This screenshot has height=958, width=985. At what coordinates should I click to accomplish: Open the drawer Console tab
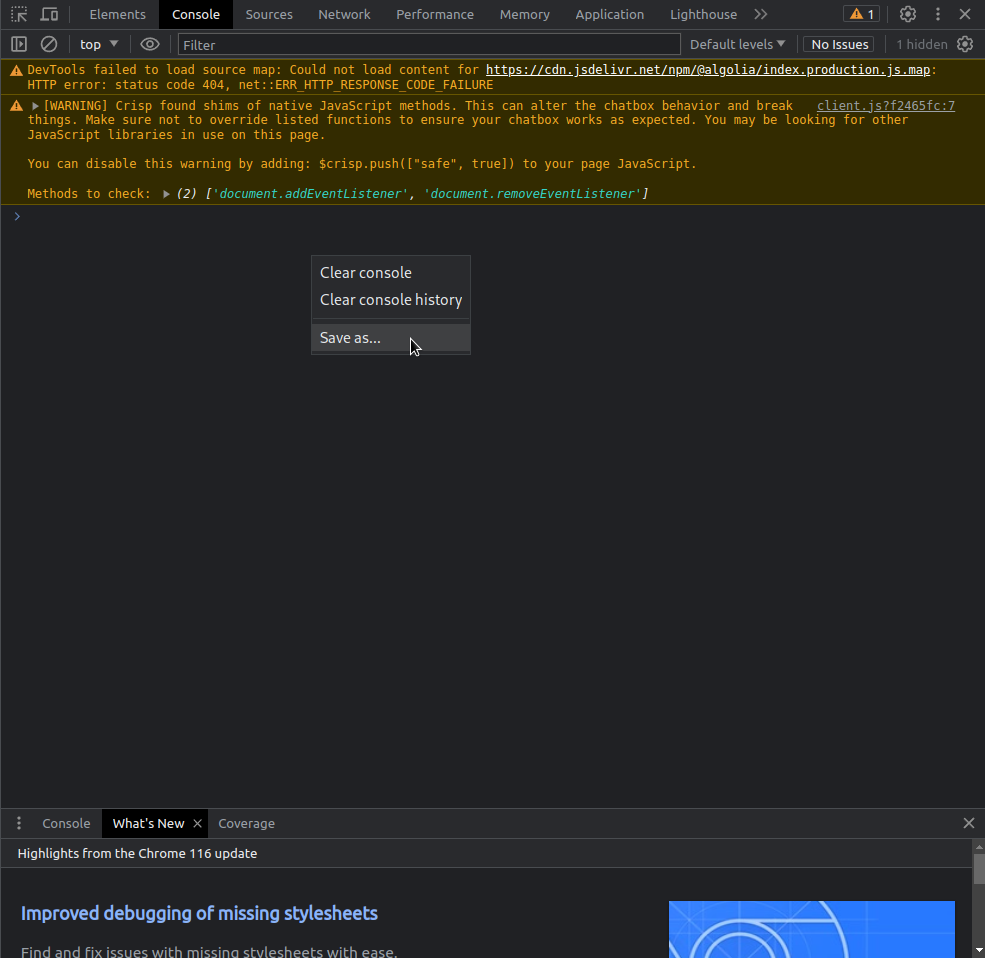(66, 823)
